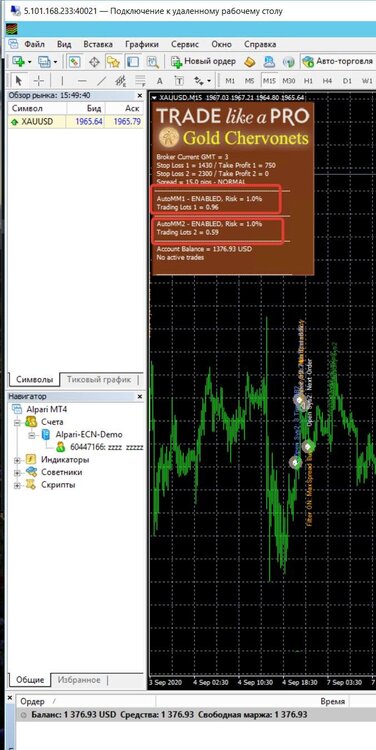Select the Общие tab in Navigator

coord(30,680)
